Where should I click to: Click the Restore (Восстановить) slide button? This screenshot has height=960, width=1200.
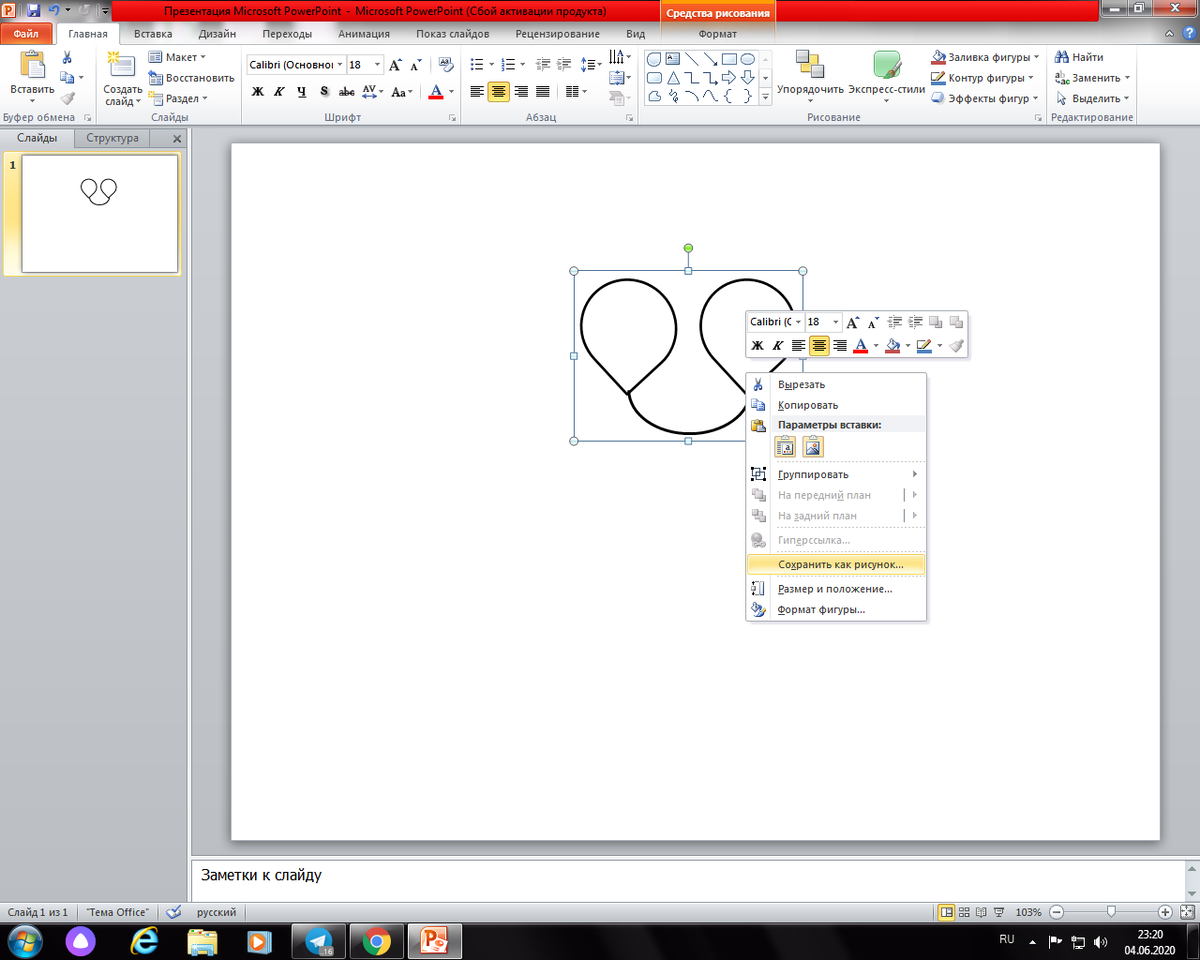(x=191, y=78)
